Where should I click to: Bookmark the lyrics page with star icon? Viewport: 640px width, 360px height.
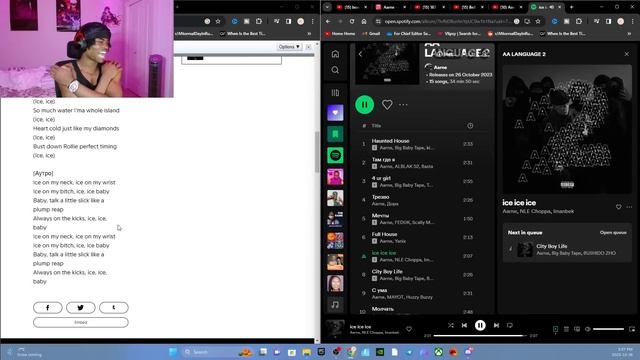click(x=218, y=21)
